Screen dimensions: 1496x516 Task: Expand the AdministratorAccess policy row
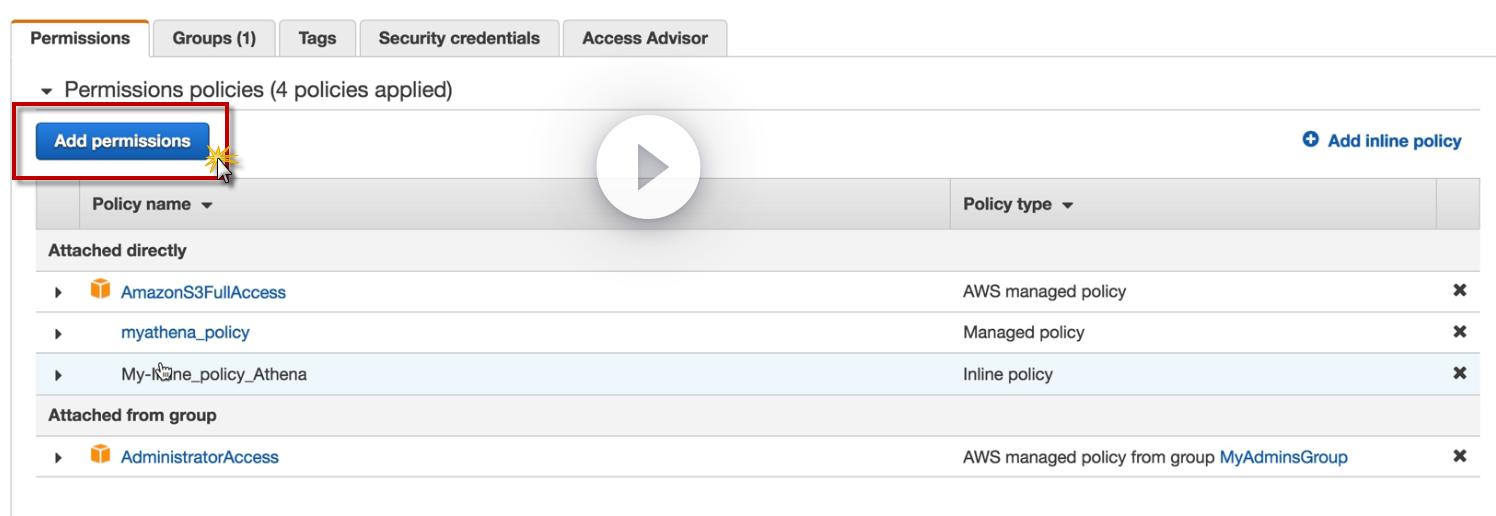point(58,458)
